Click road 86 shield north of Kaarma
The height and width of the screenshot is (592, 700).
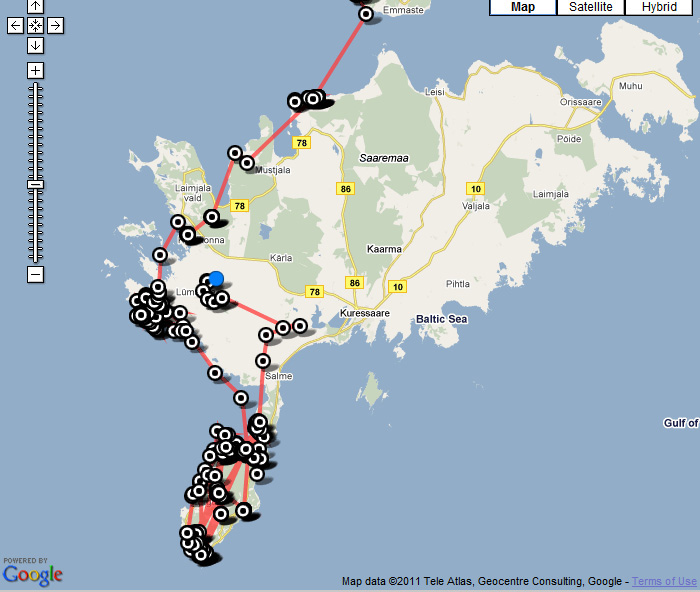(x=346, y=188)
